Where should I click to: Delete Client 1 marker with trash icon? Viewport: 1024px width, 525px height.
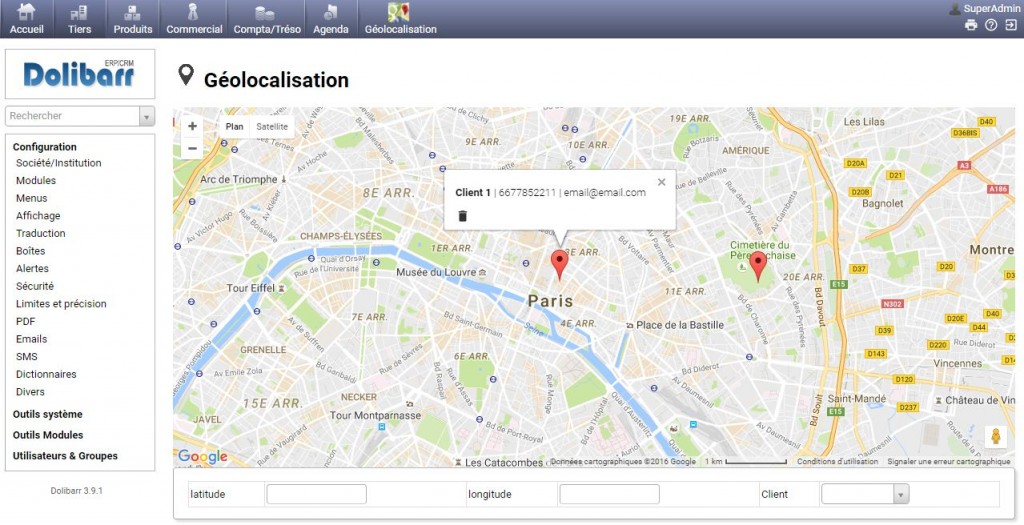[462, 215]
